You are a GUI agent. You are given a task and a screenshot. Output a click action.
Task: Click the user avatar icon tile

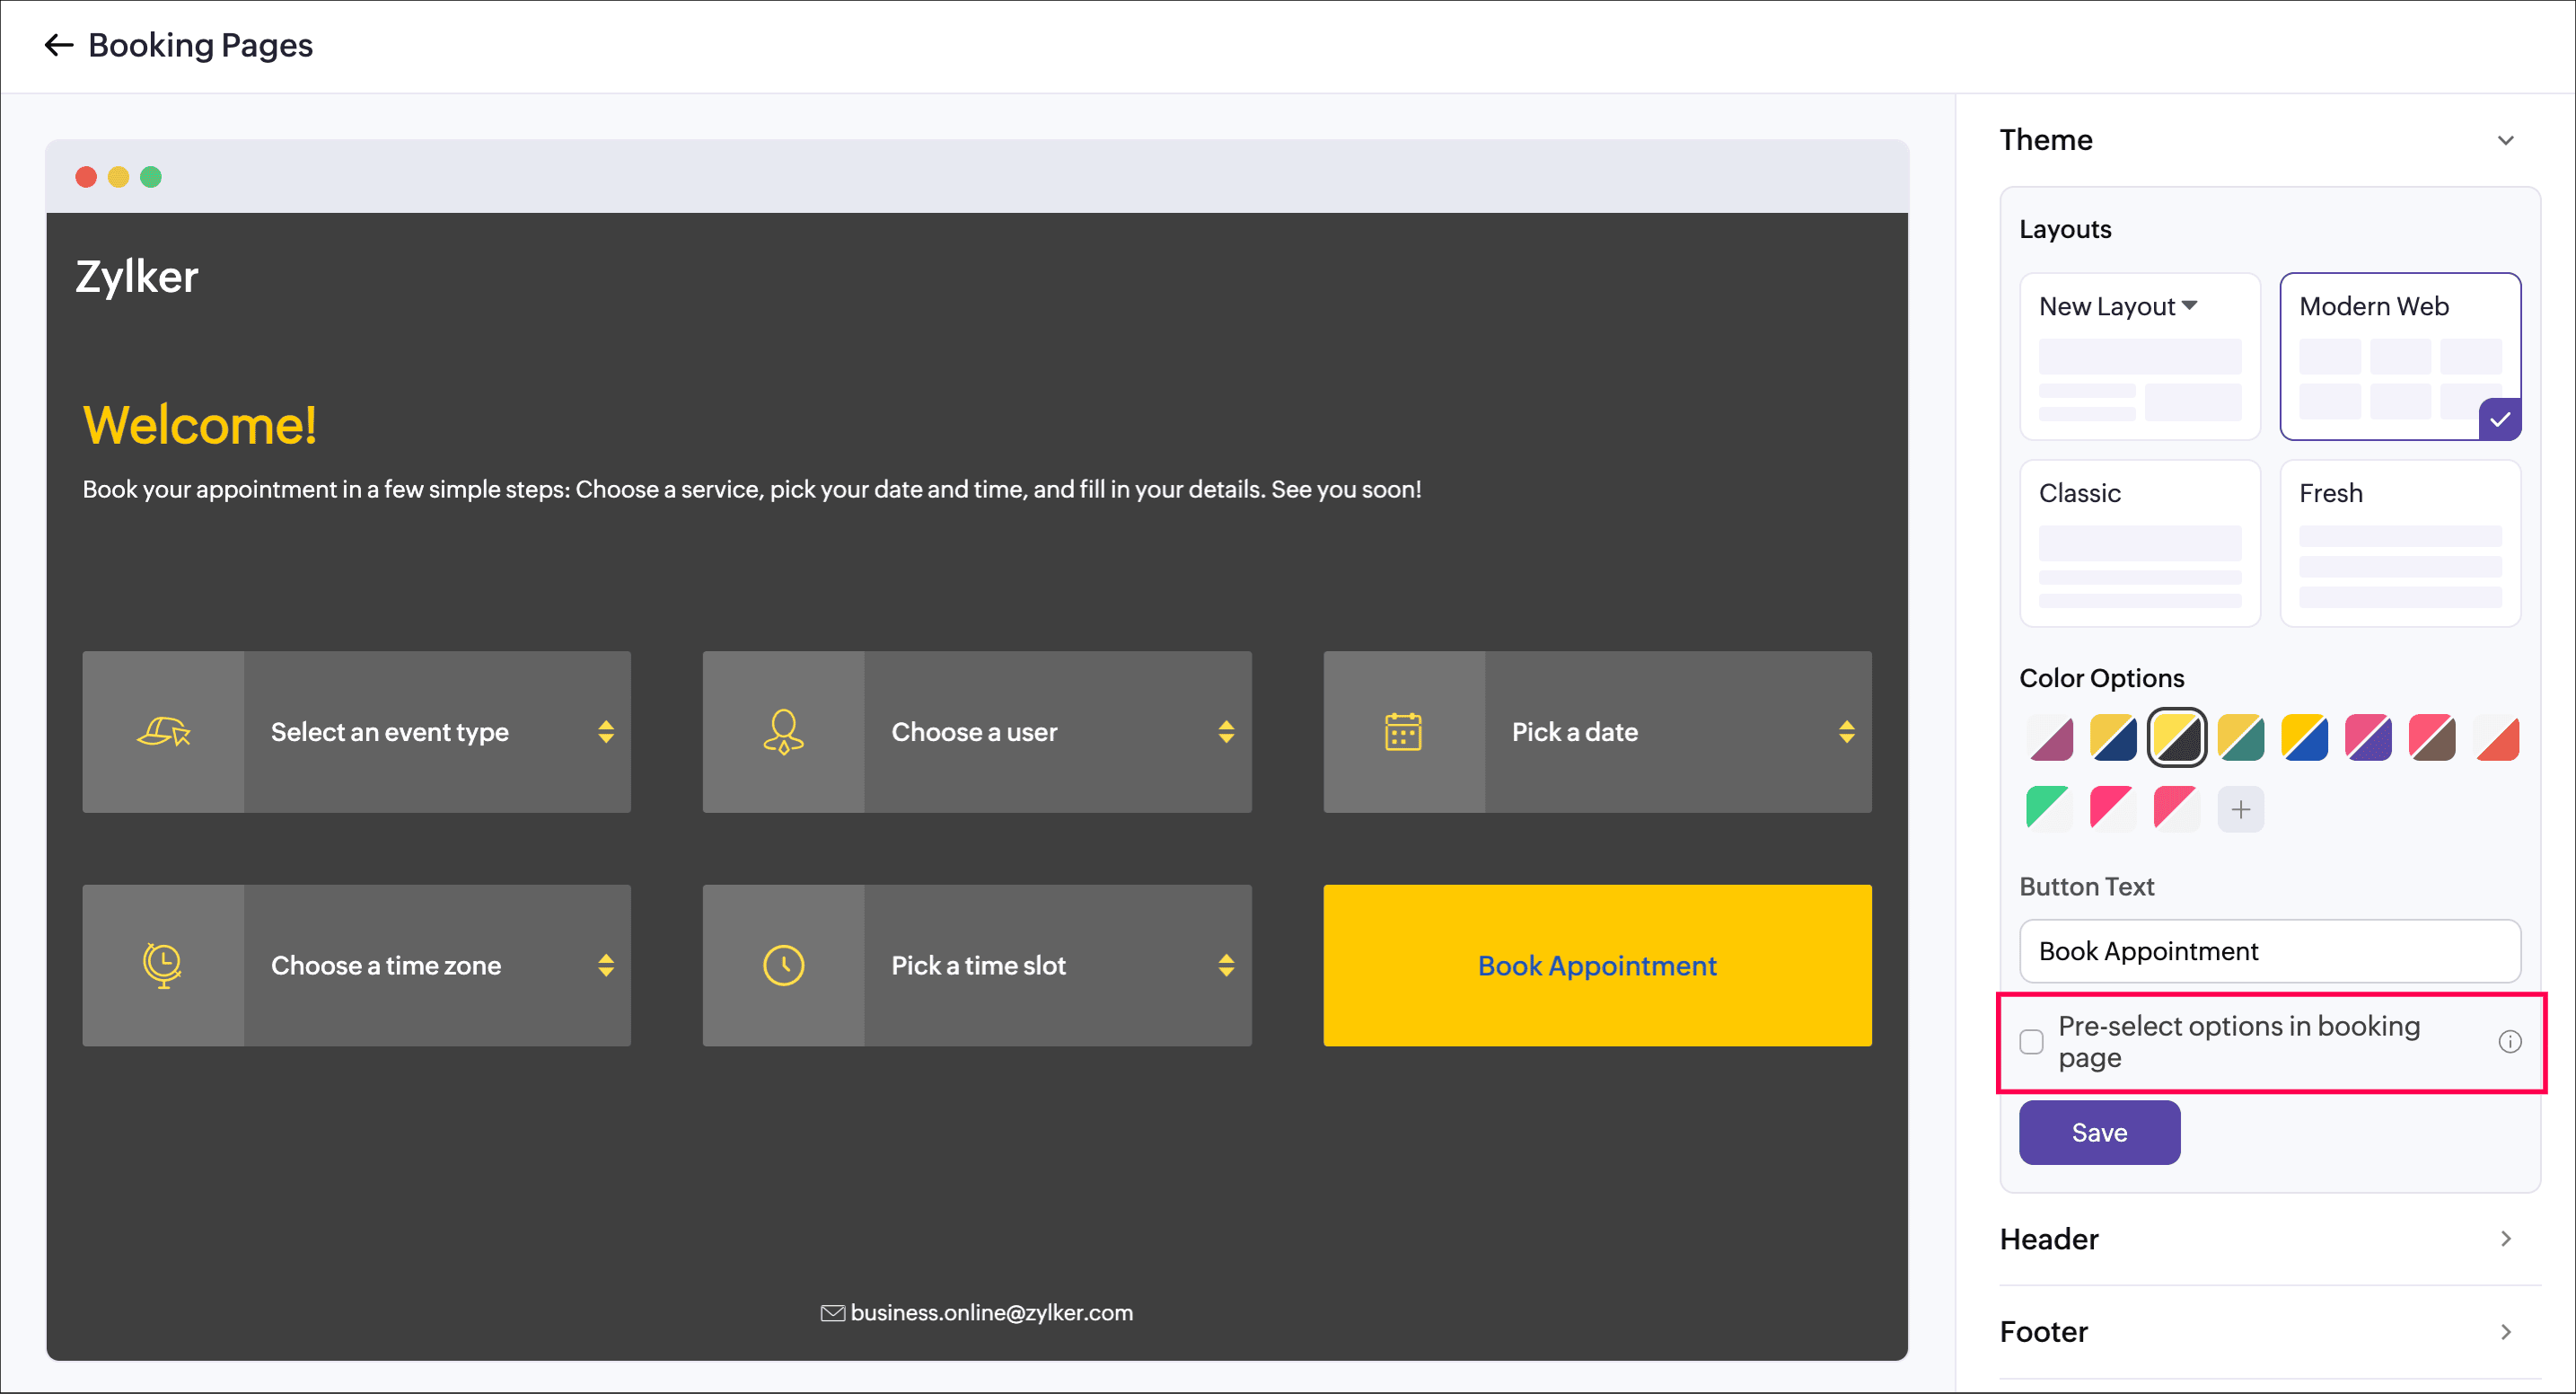click(783, 732)
